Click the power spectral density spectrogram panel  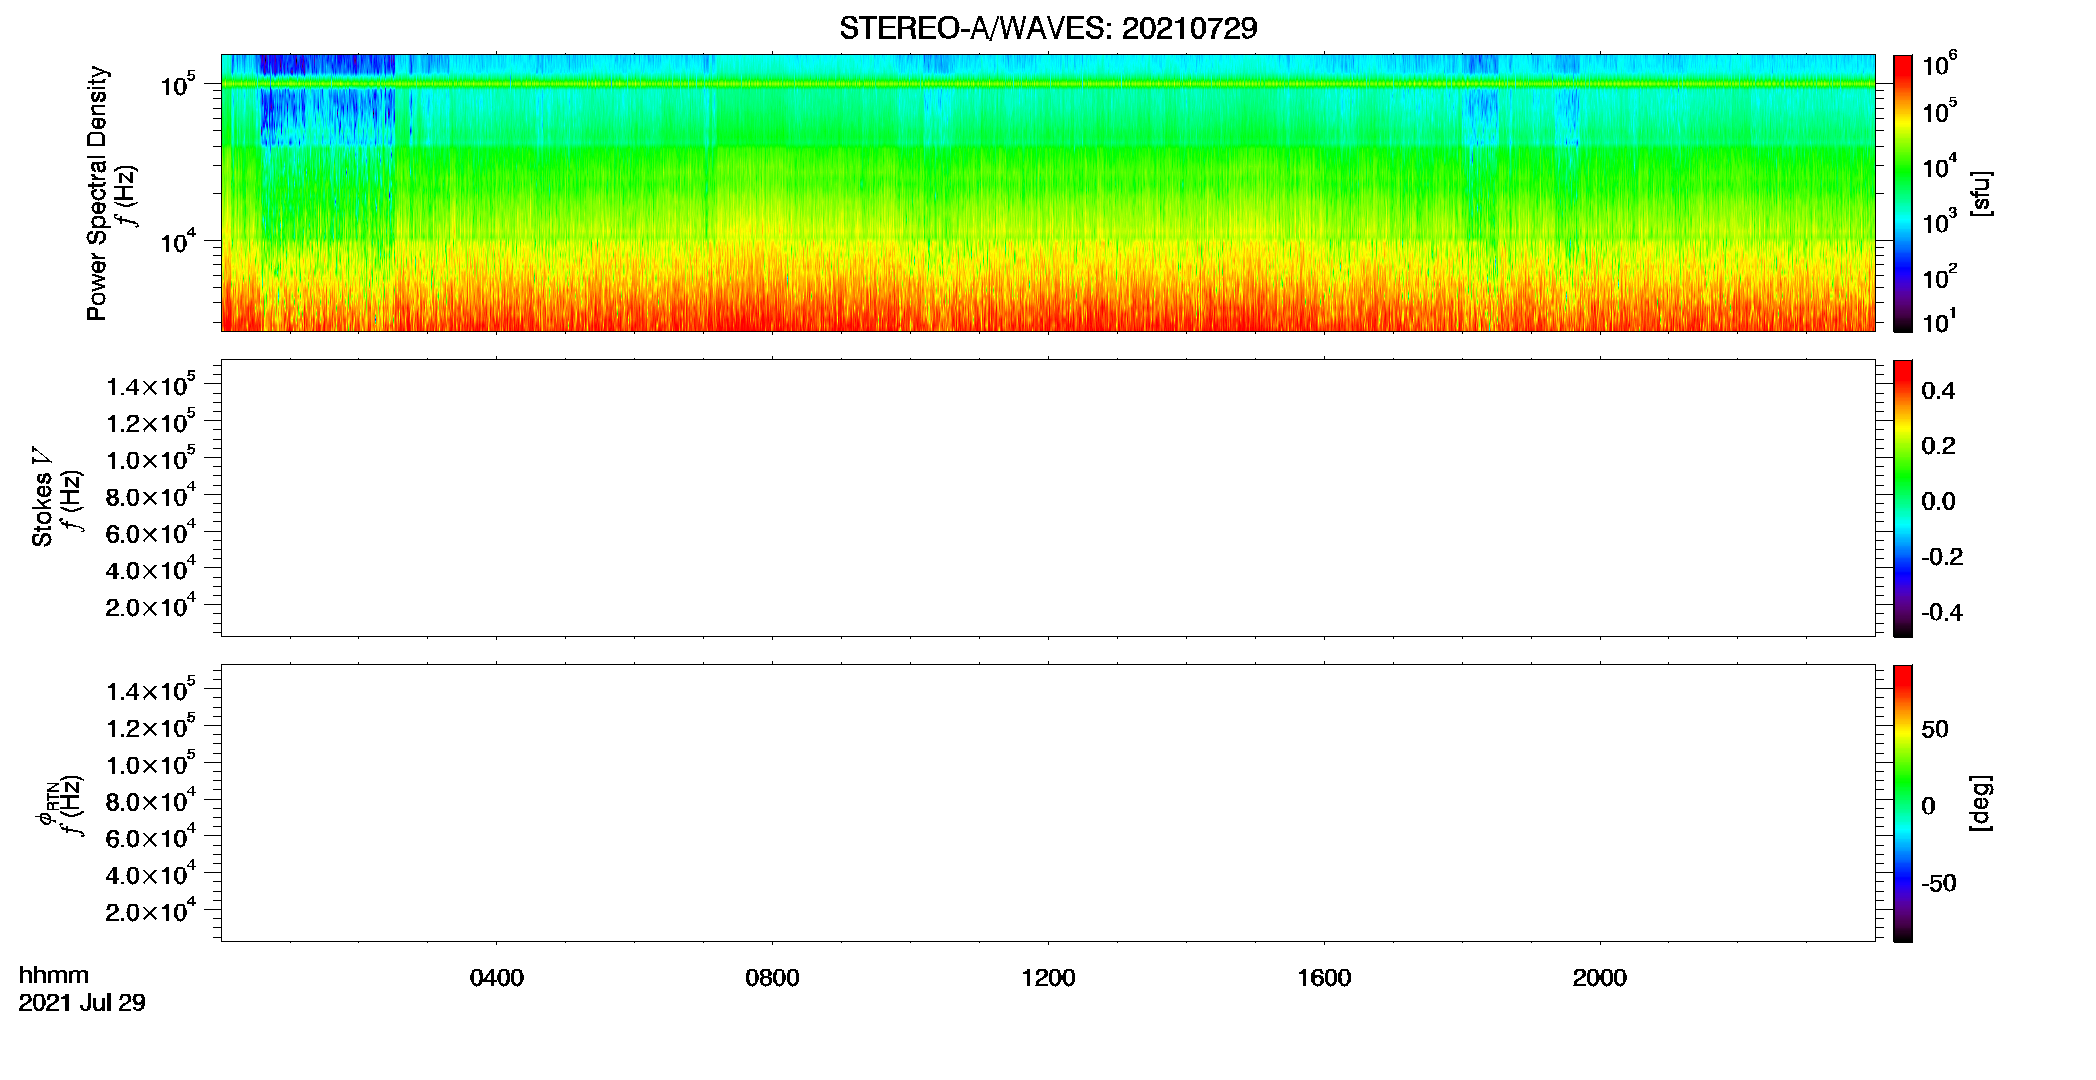click(1047, 193)
